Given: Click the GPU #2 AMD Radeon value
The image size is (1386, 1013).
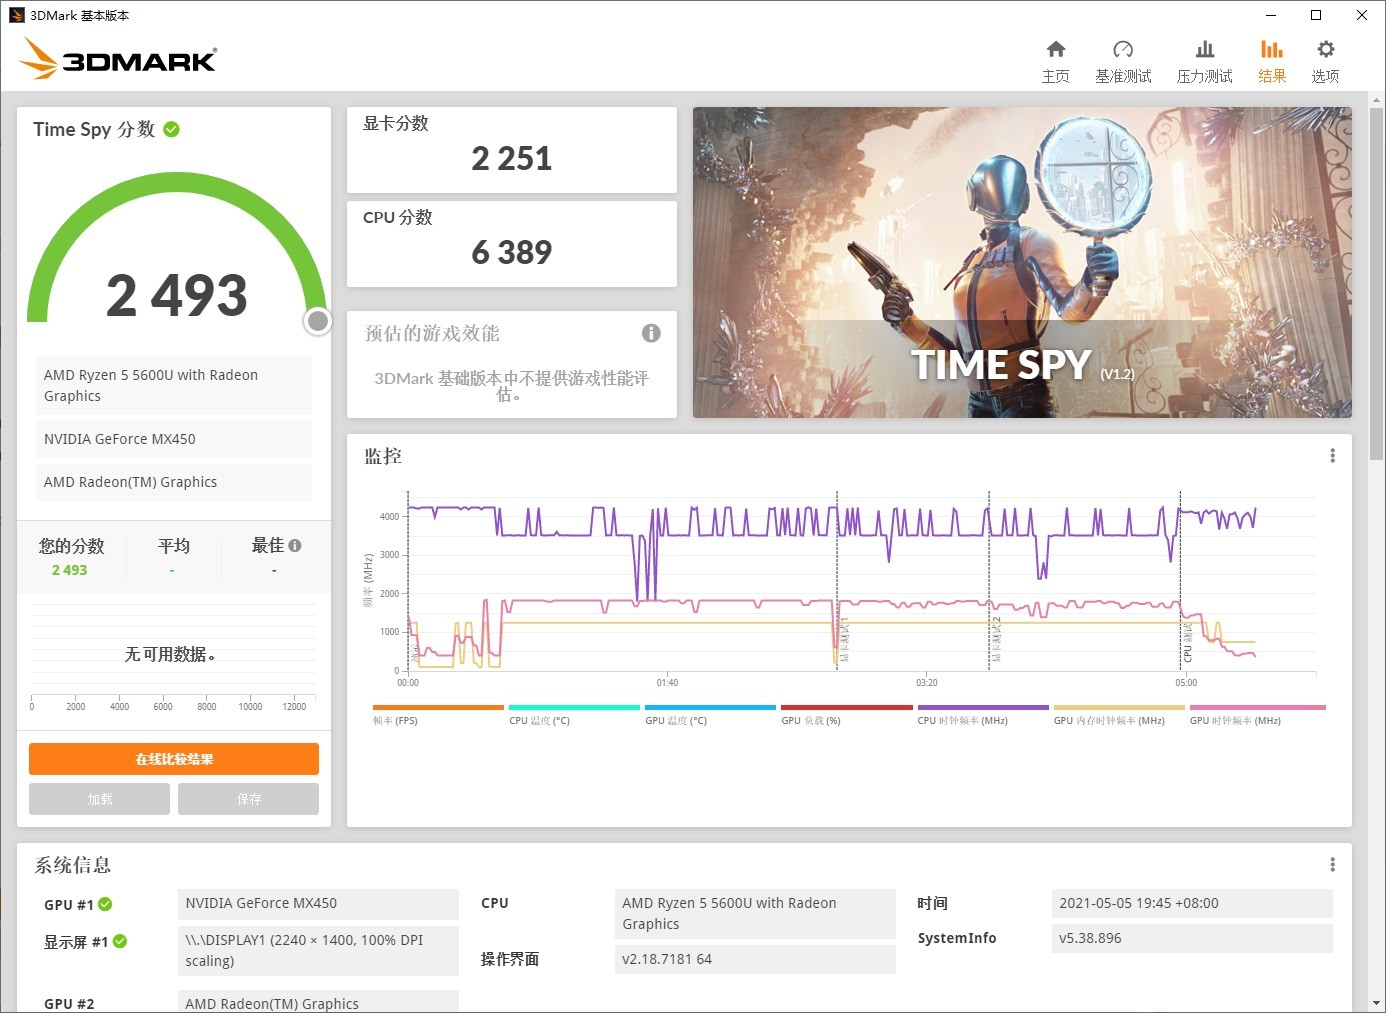Looking at the screenshot, I should (318, 1002).
